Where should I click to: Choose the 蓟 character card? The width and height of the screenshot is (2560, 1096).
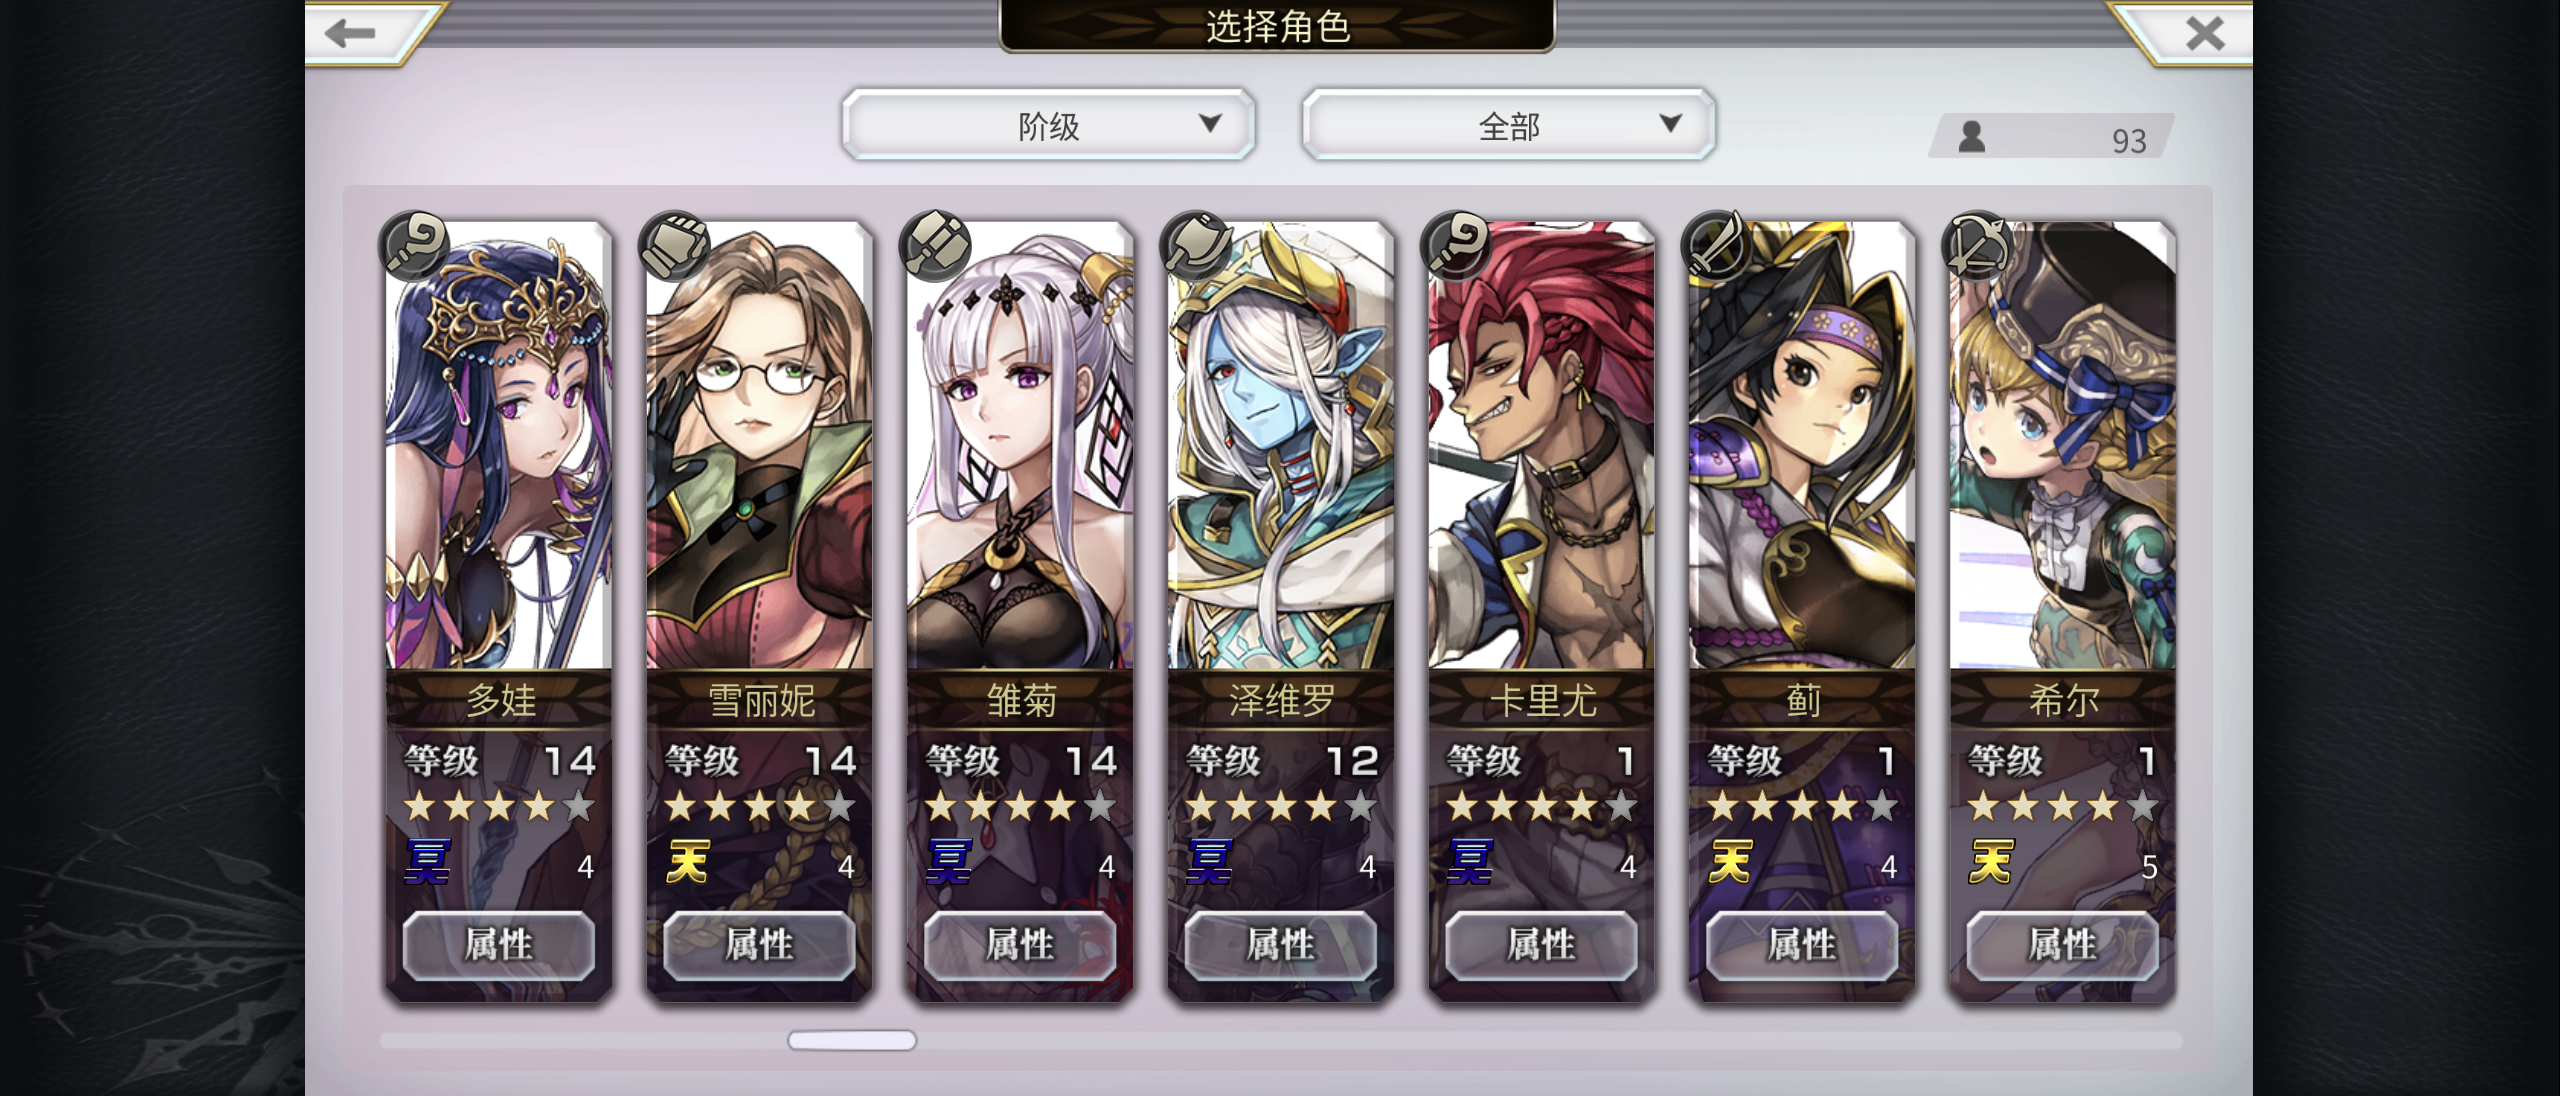point(1802,610)
